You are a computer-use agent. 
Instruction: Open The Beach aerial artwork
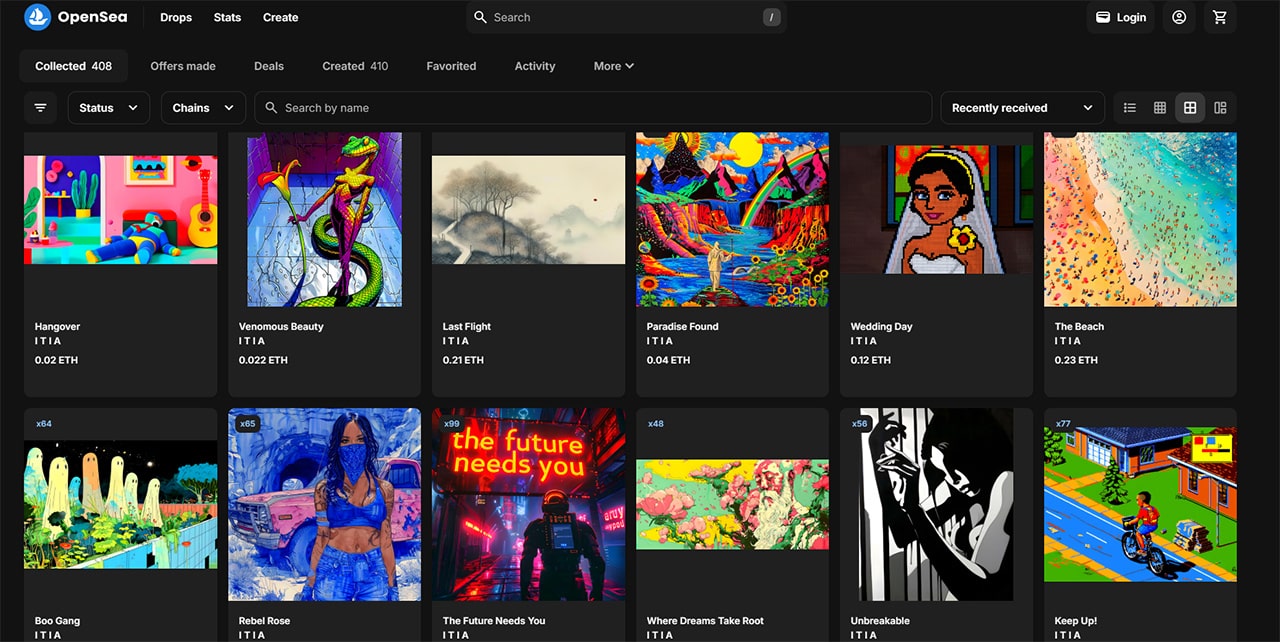click(x=1141, y=220)
